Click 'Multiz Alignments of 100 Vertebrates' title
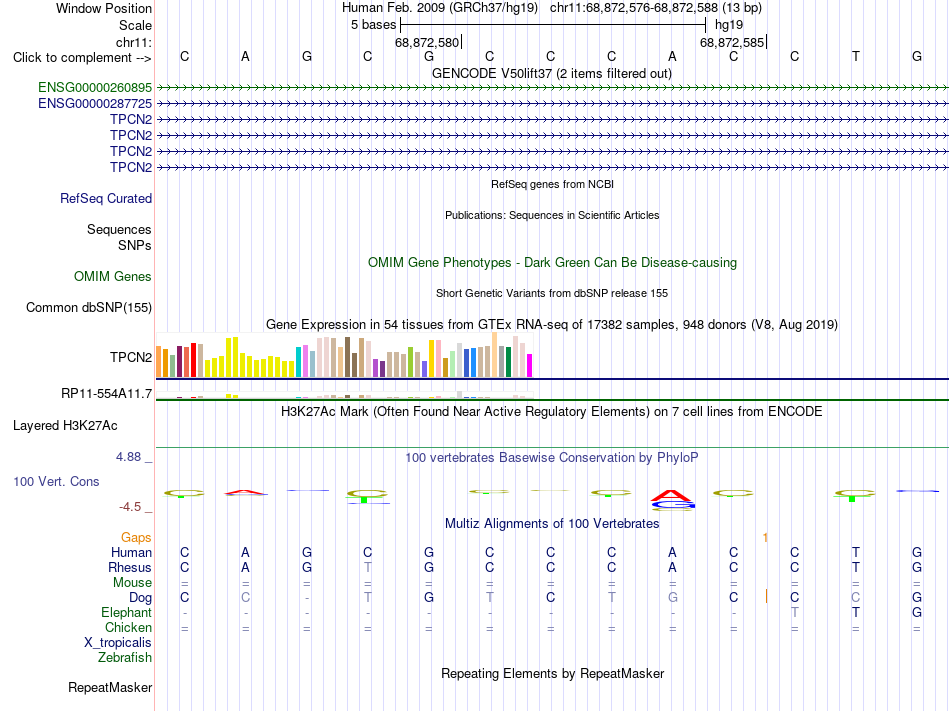 coord(552,523)
